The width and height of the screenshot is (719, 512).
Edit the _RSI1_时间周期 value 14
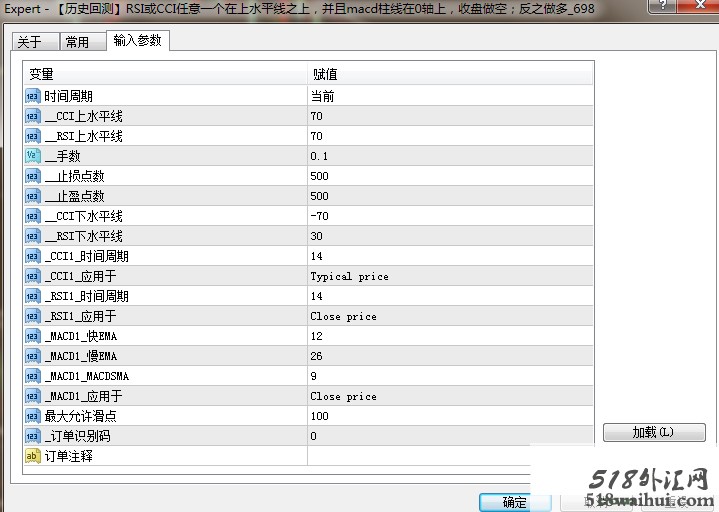point(450,297)
